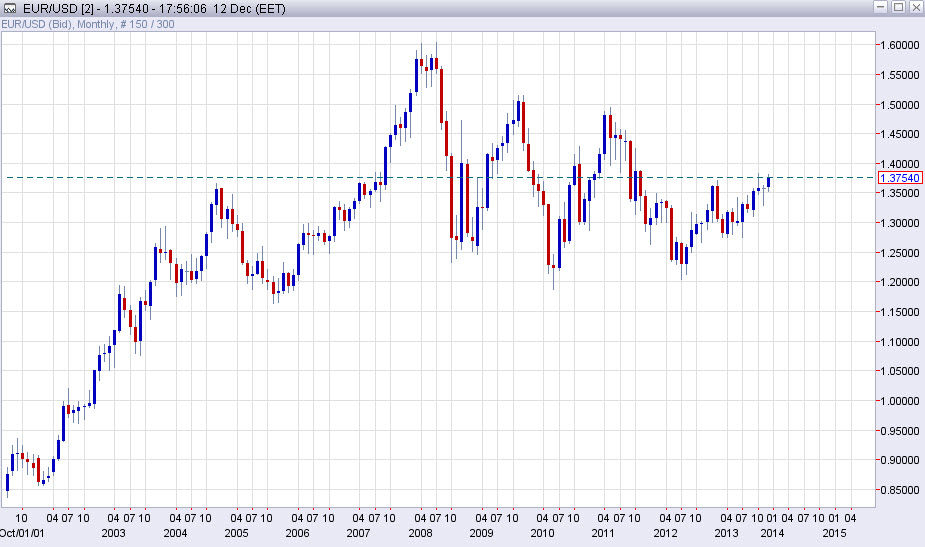Click the Oct/01/01 start date label
This screenshot has width=925, height=547.
tap(22, 534)
